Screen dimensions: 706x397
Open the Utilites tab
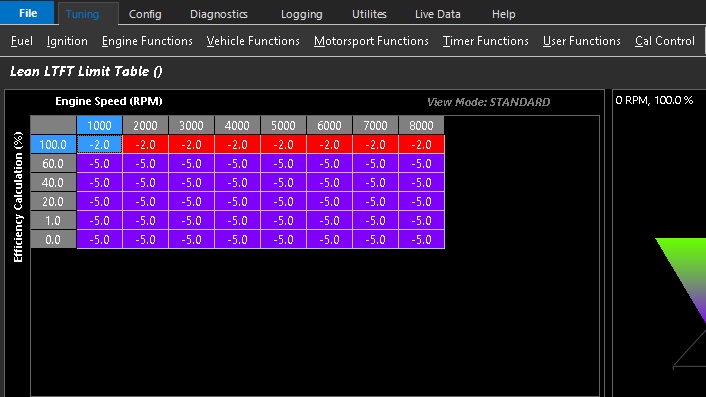(x=369, y=14)
